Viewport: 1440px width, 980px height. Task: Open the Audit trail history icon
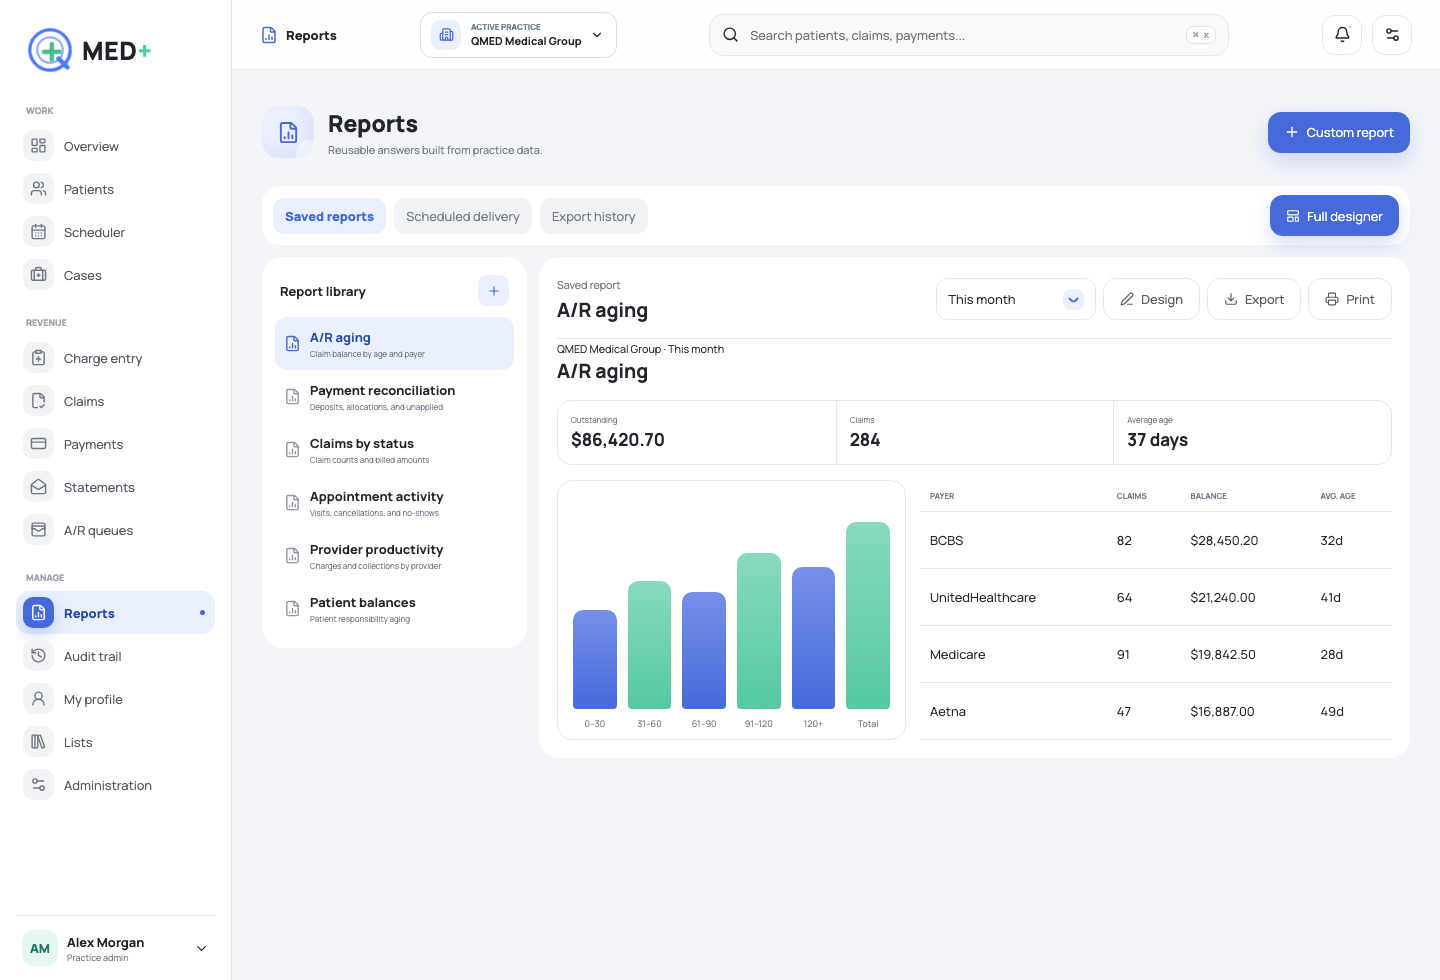(x=38, y=656)
